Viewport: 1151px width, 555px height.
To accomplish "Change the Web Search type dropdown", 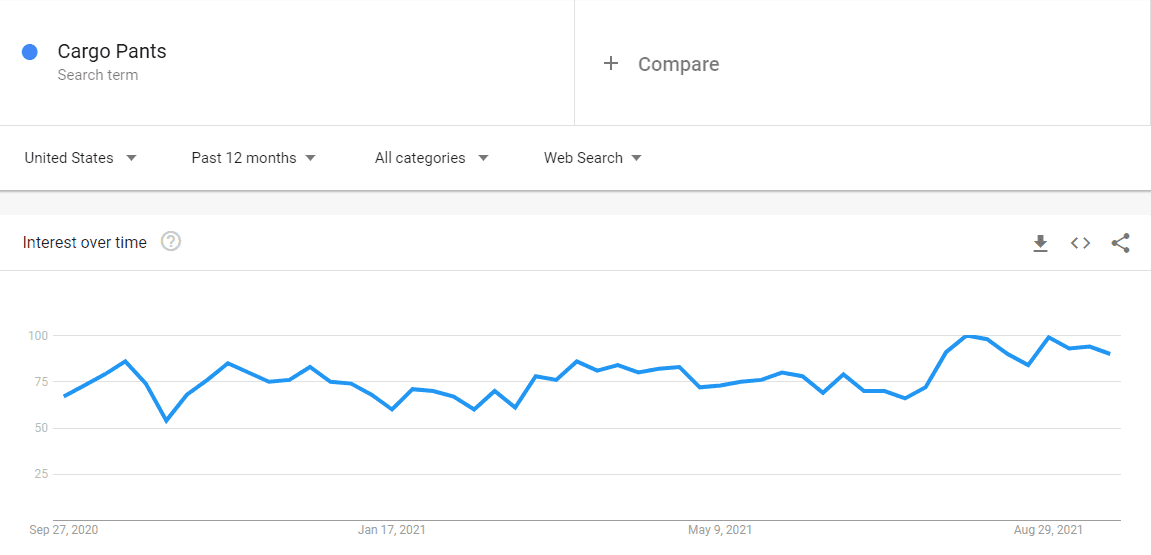I will pos(593,158).
